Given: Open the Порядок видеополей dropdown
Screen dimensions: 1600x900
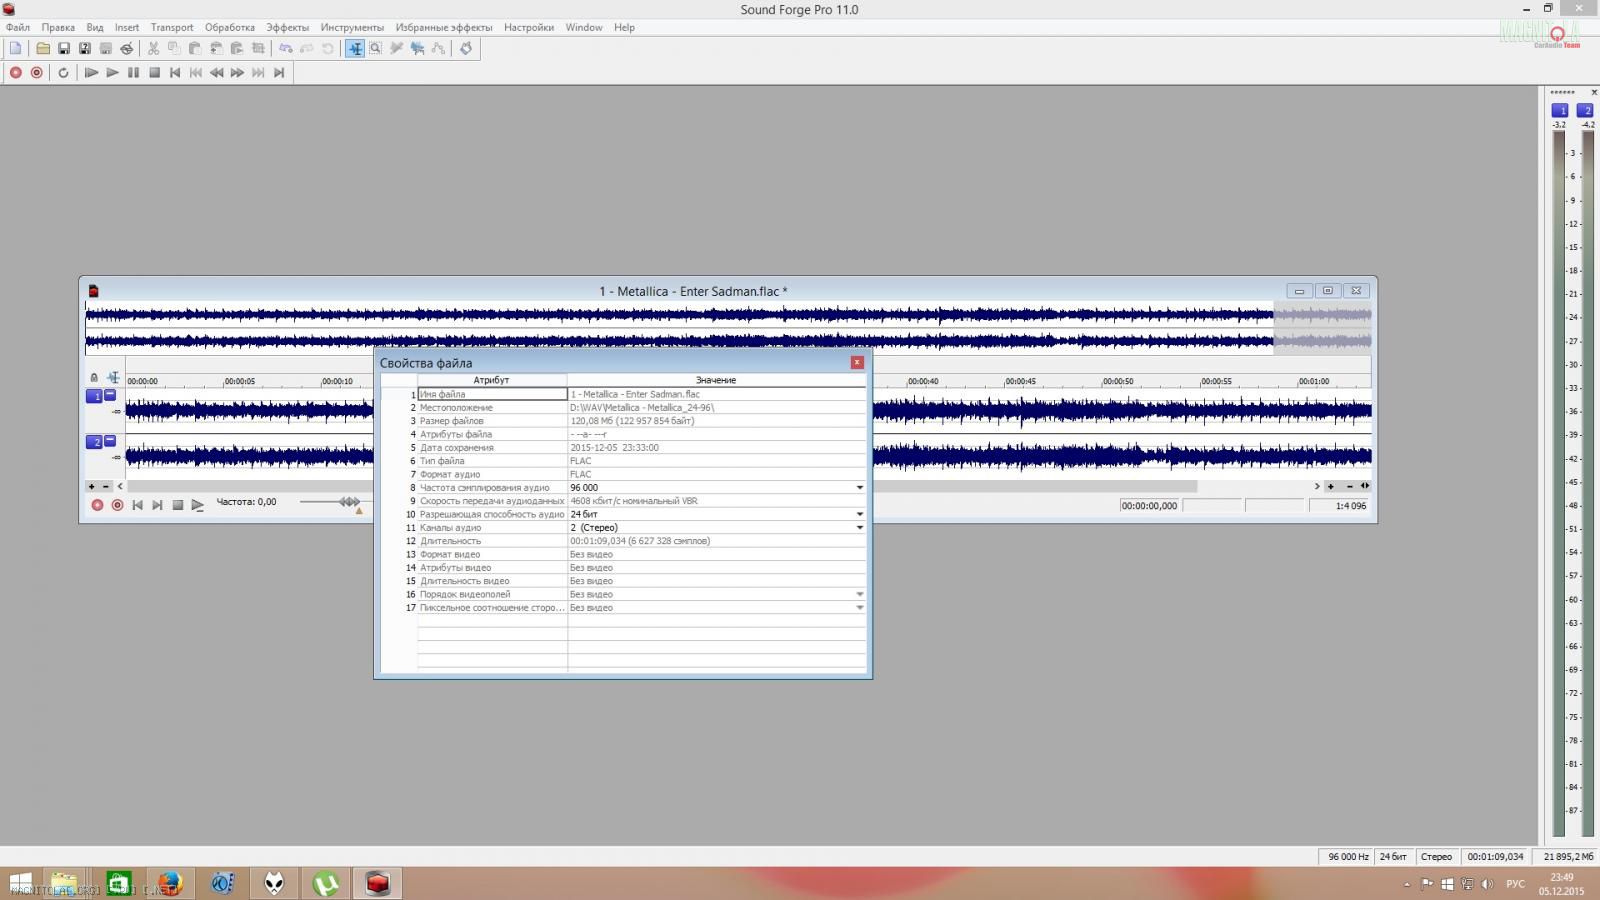Looking at the screenshot, I should (x=859, y=594).
